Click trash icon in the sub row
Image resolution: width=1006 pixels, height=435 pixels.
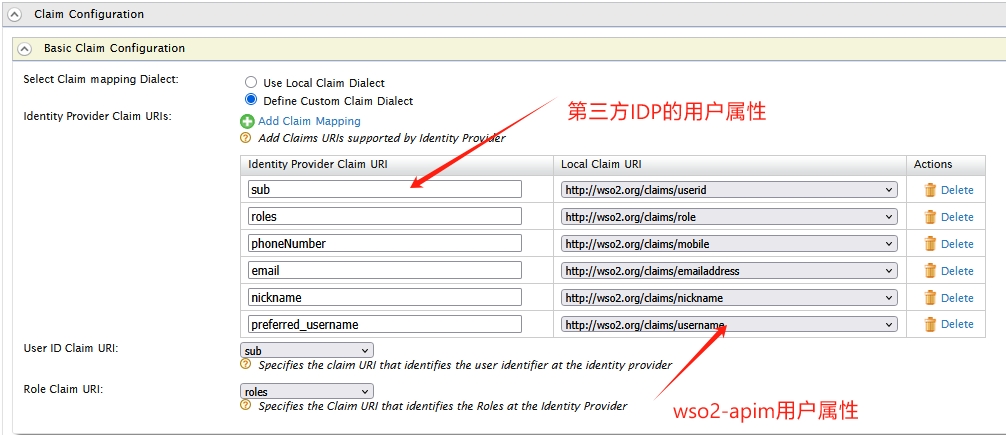coord(930,190)
